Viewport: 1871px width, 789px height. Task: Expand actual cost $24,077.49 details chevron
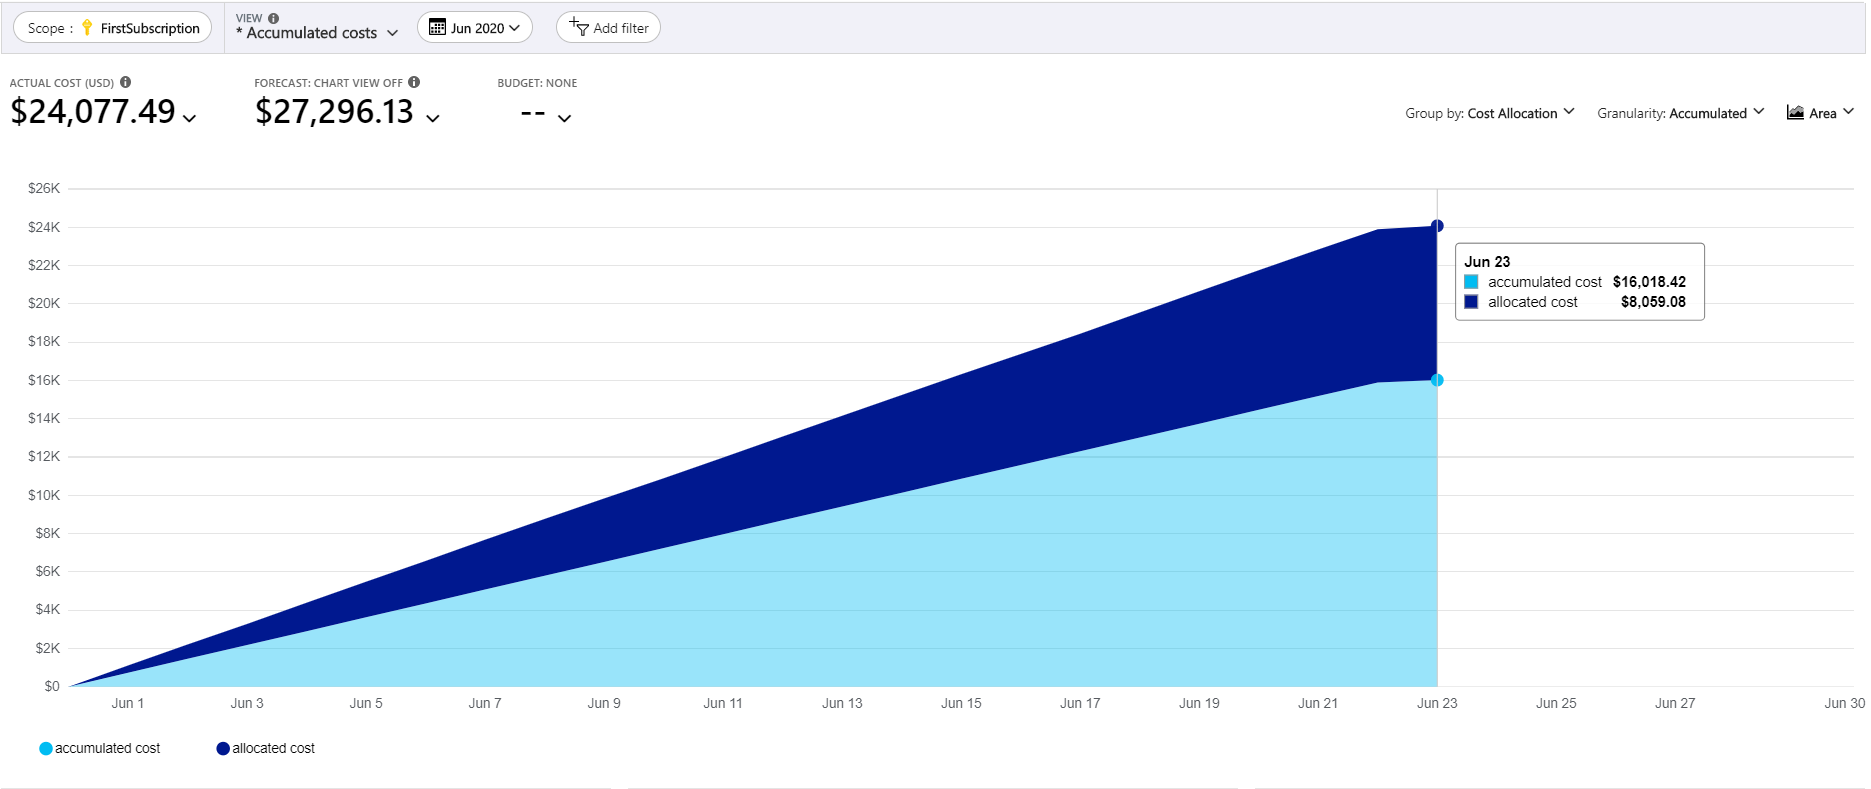190,118
